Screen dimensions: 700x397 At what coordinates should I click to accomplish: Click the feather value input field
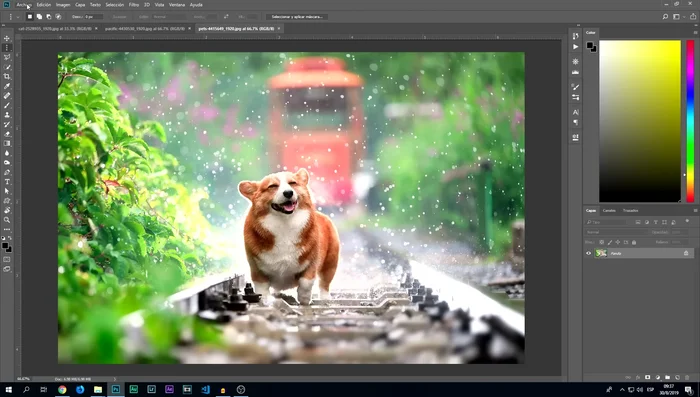click(x=94, y=17)
